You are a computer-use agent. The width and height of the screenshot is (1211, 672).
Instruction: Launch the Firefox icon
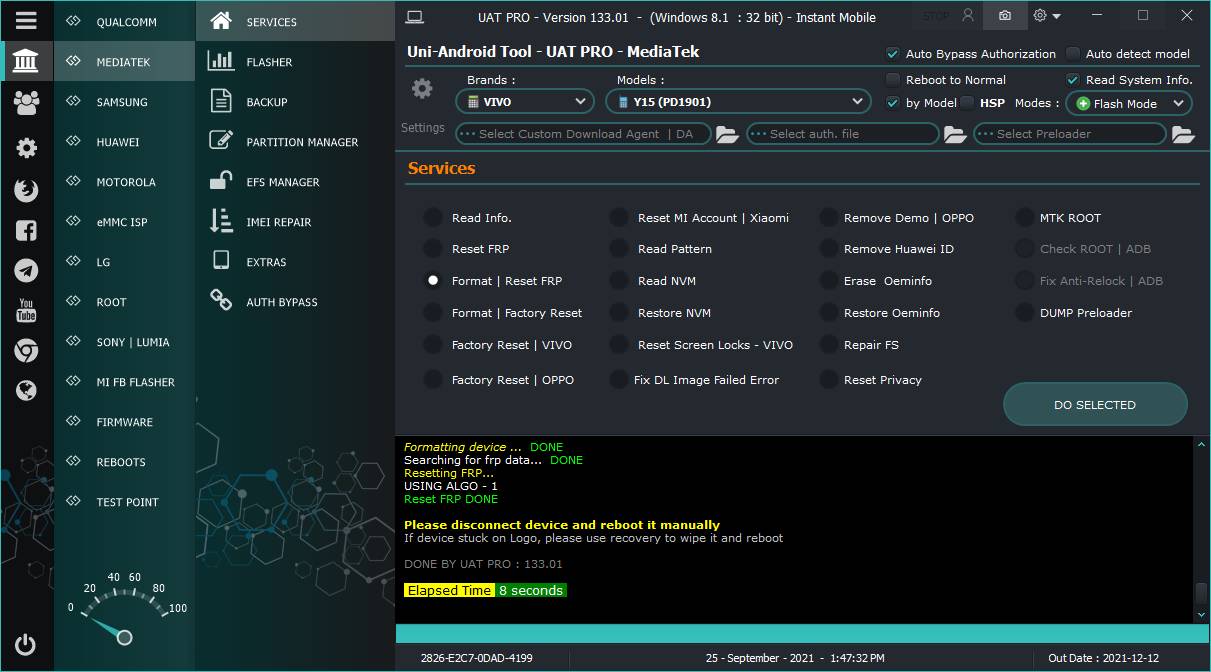coord(26,190)
